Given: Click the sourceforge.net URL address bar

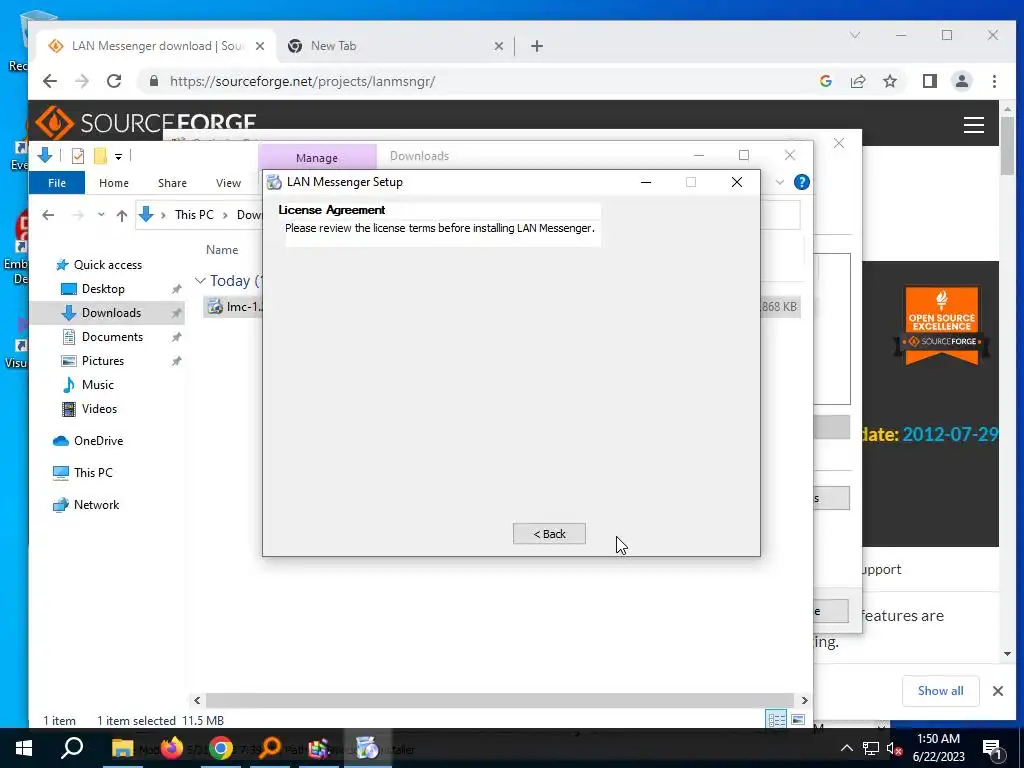Looking at the screenshot, I should (x=302, y=82).
